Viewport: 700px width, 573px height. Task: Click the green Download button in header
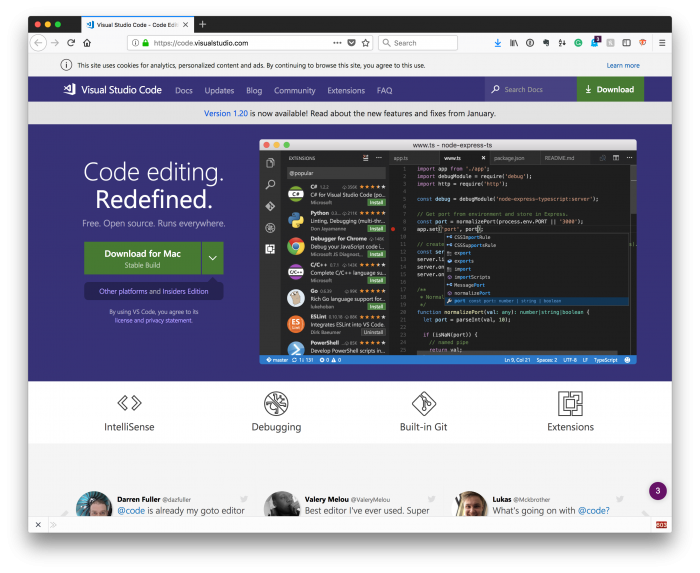coord(610,89)
